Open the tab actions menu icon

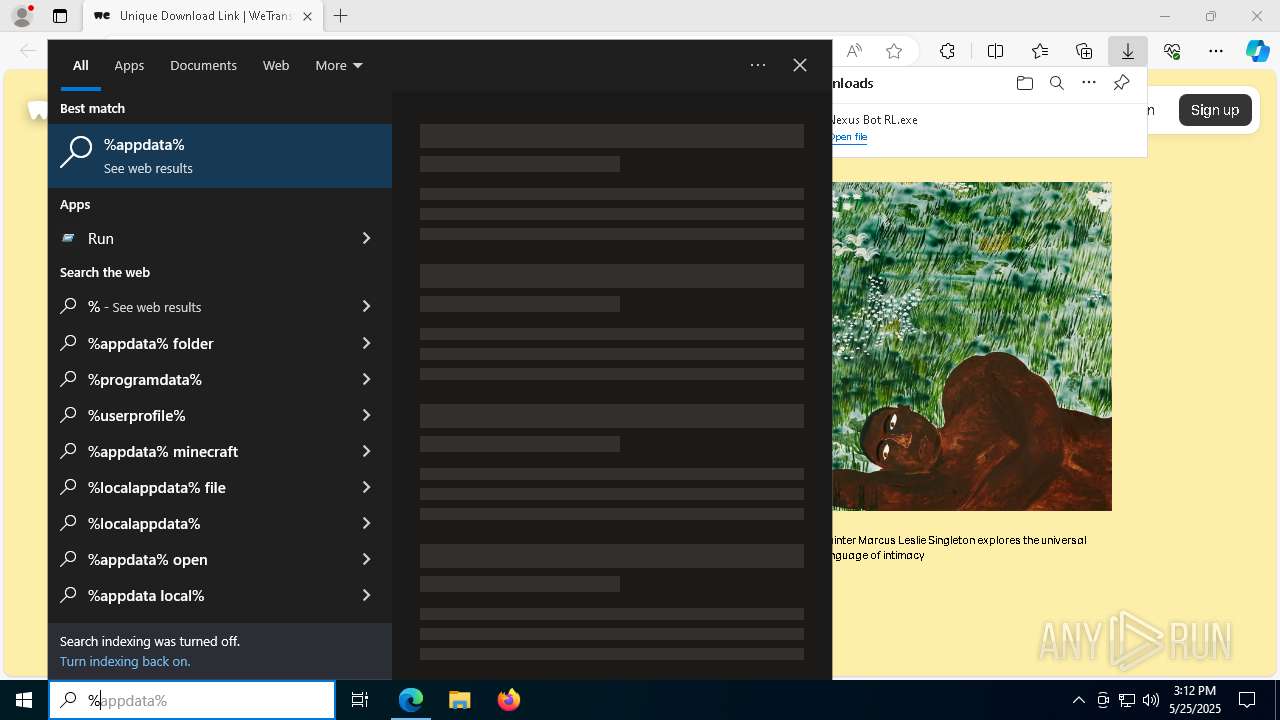[x=60, y=16]
